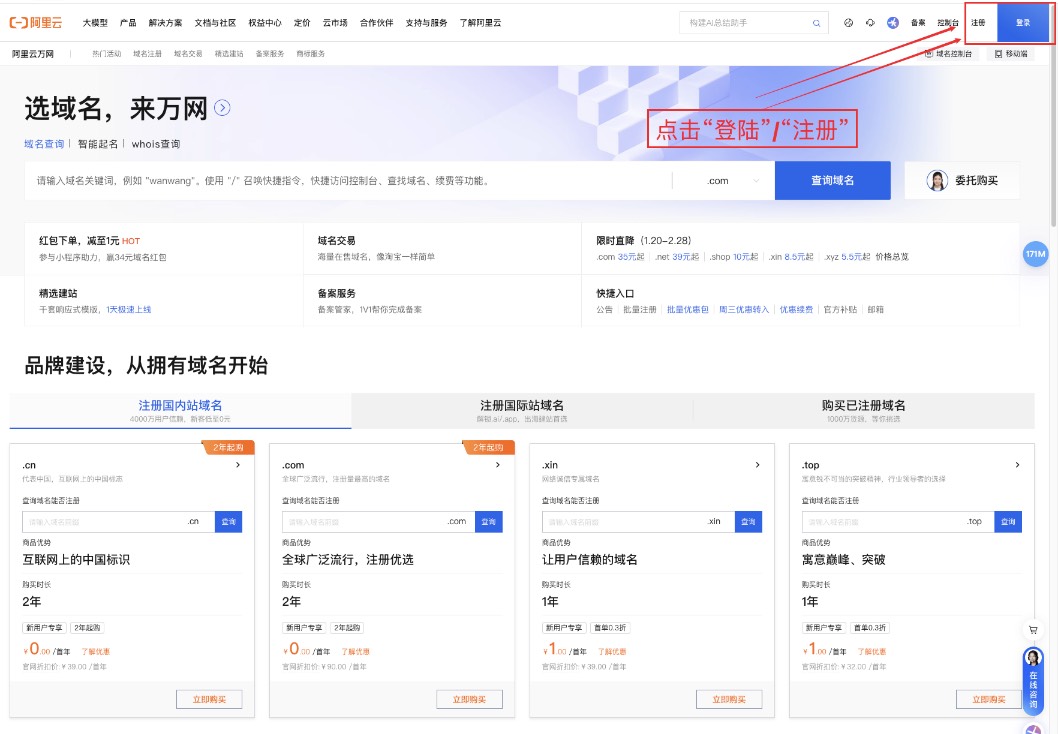Open 域名注册 in the 万网 sub-navigation
This screenshot has width=1058, height=734.
(147, 54)
